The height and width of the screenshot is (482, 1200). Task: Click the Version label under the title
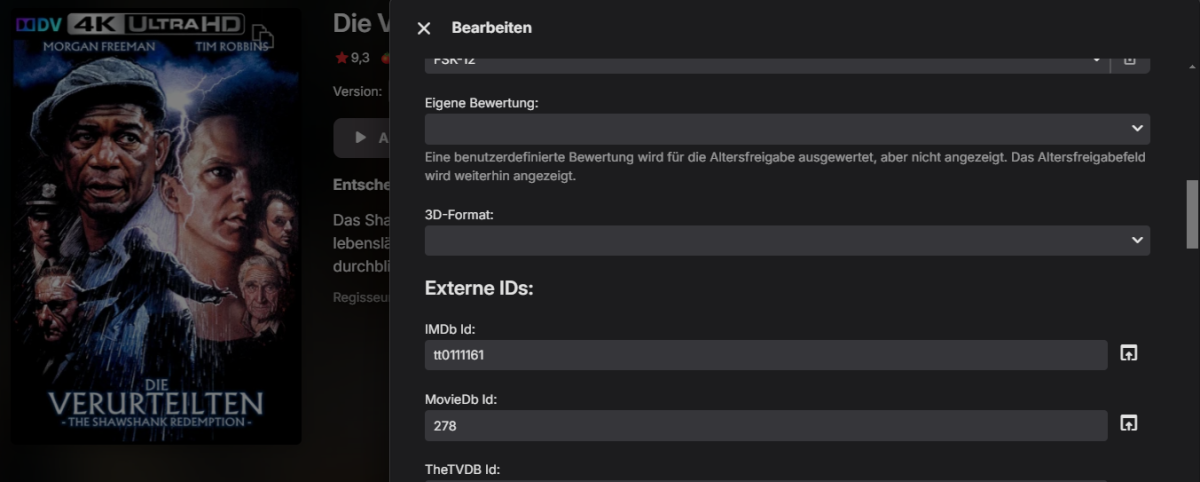357,91
